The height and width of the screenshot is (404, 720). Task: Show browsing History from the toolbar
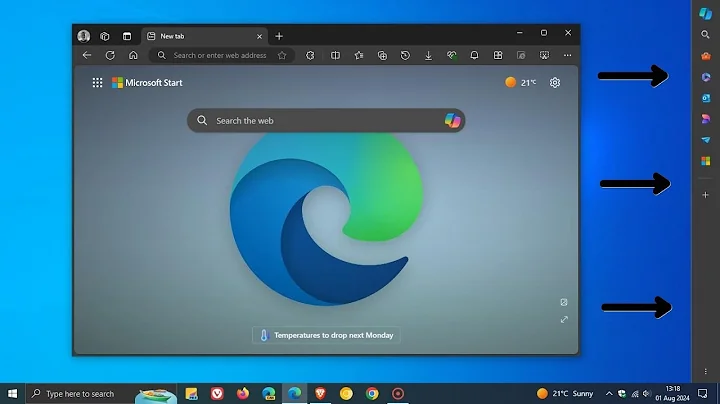pyautogui.click(x=405, y=56)
